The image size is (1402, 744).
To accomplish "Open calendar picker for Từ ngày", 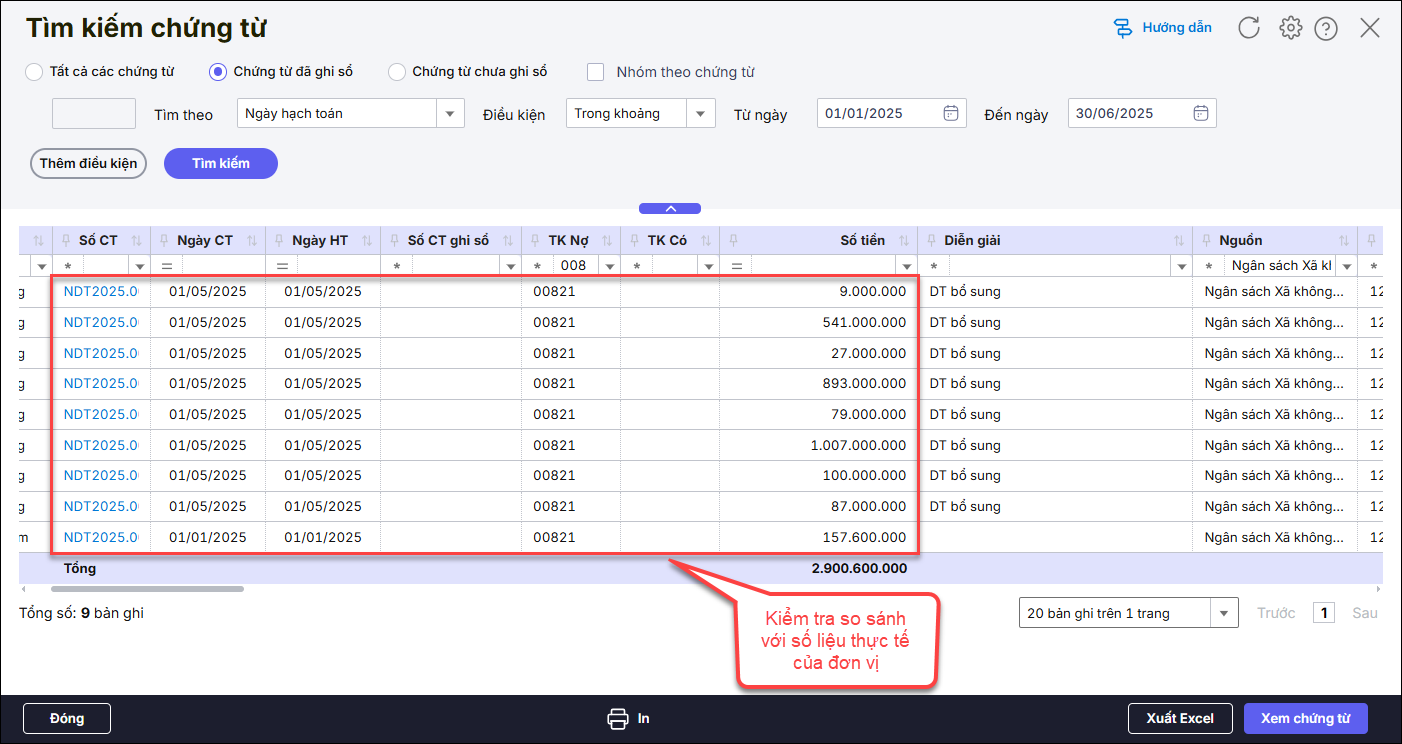I will [x=951, y=113].
